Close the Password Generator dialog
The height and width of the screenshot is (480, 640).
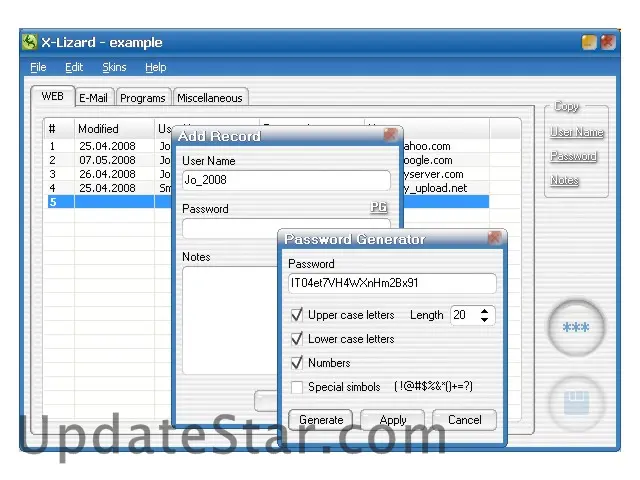pyautogui.click(x=494, y=238)
